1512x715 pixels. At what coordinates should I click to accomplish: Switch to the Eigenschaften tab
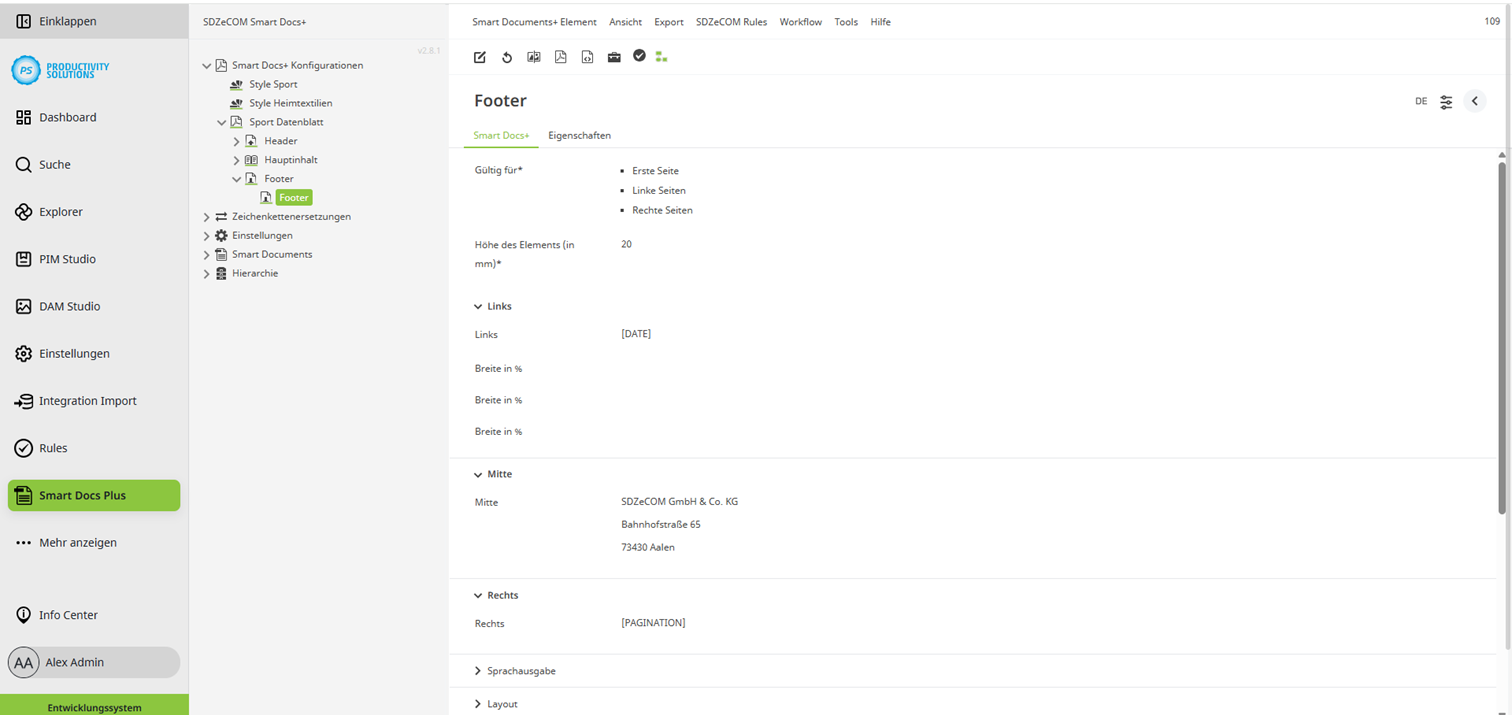pyautogui.click(x=579, y=135)
